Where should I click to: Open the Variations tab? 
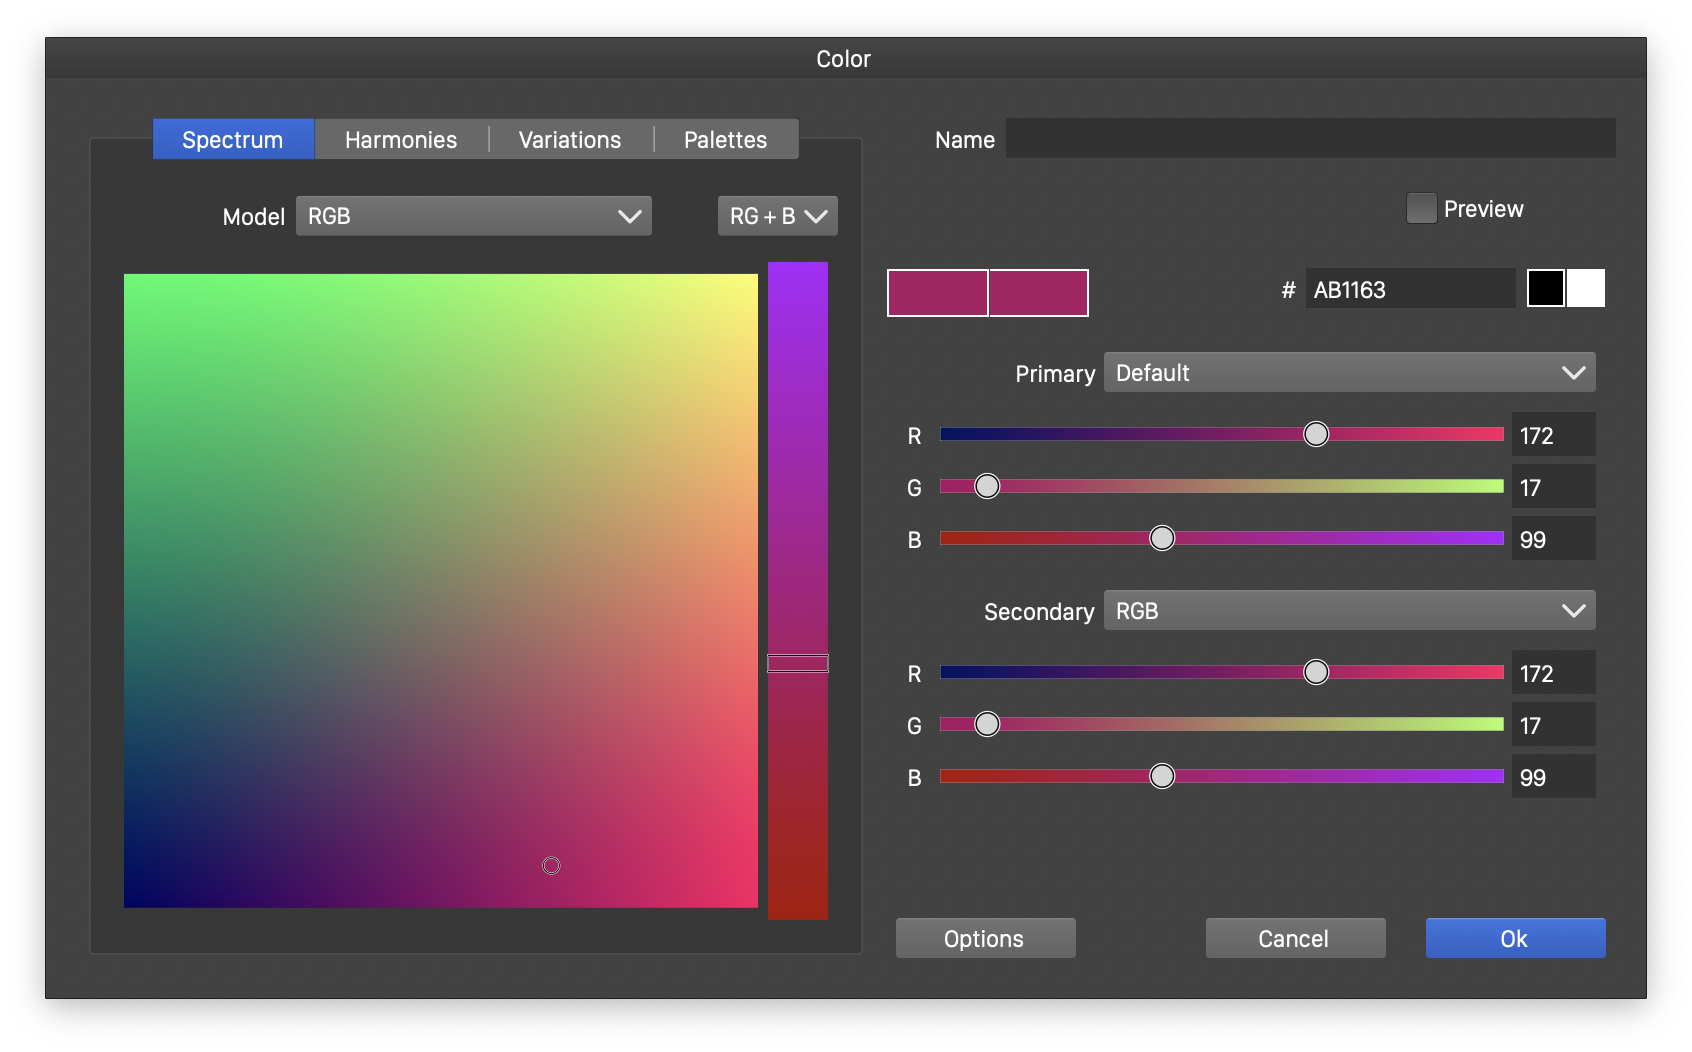tap(568, 139)
